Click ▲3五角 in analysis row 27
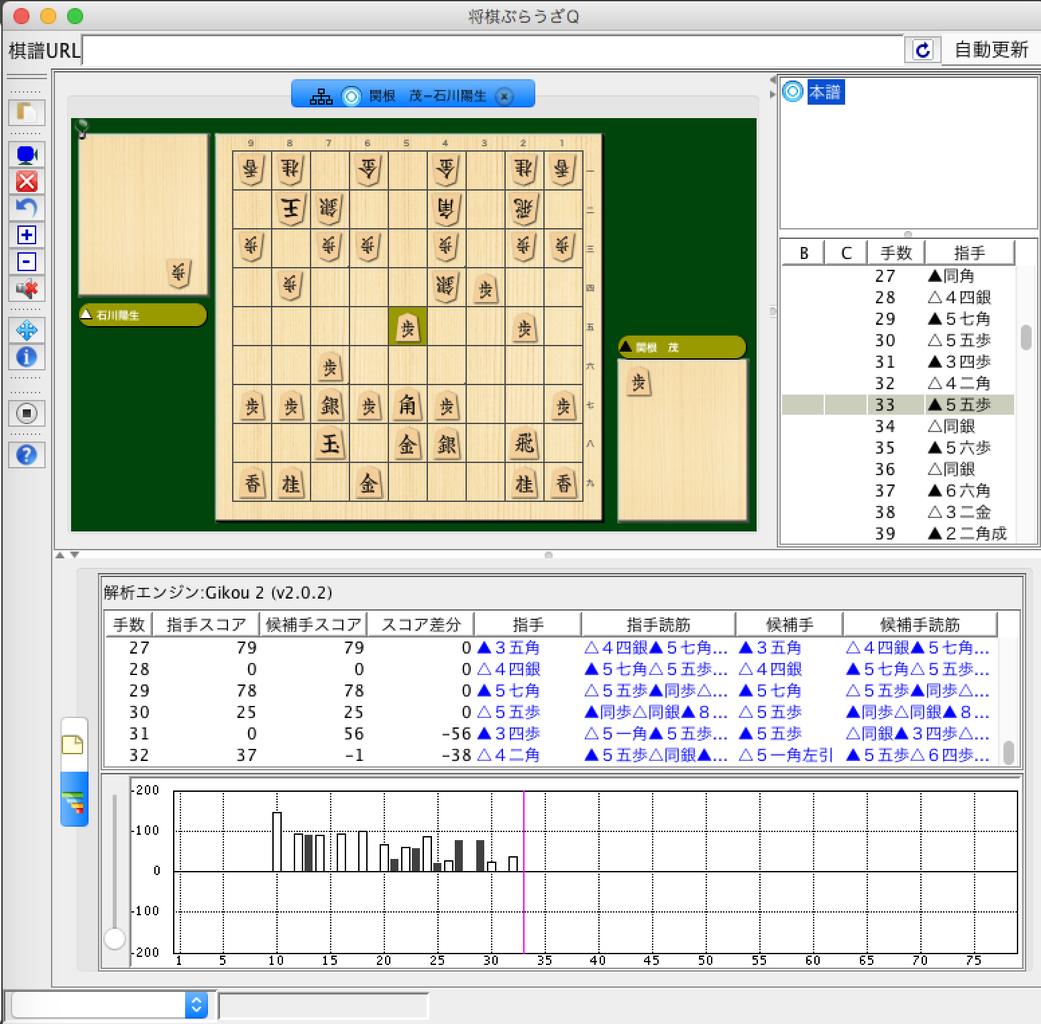Viewport: 1041px width, 1024px height. [509, 647]
